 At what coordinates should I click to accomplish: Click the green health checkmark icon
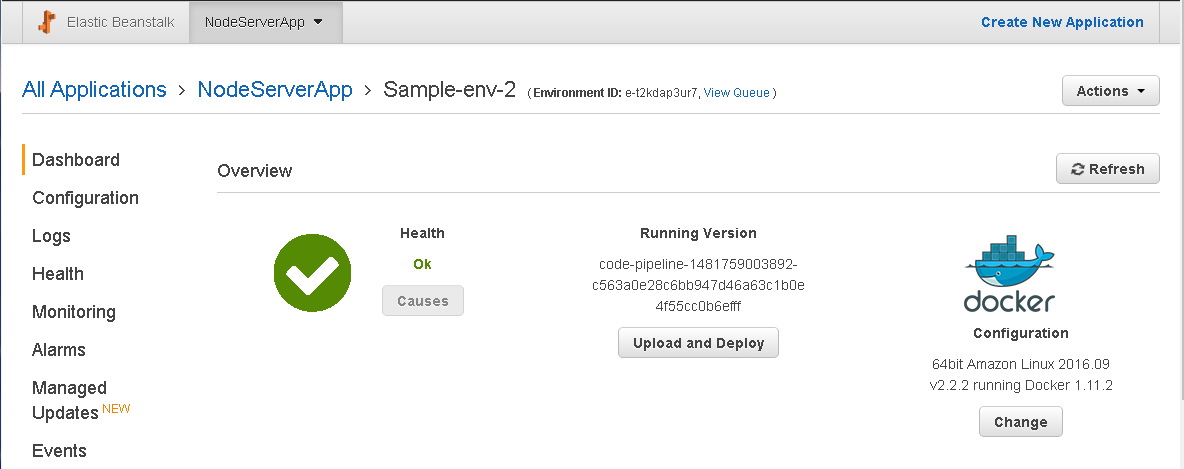[313, 273]
